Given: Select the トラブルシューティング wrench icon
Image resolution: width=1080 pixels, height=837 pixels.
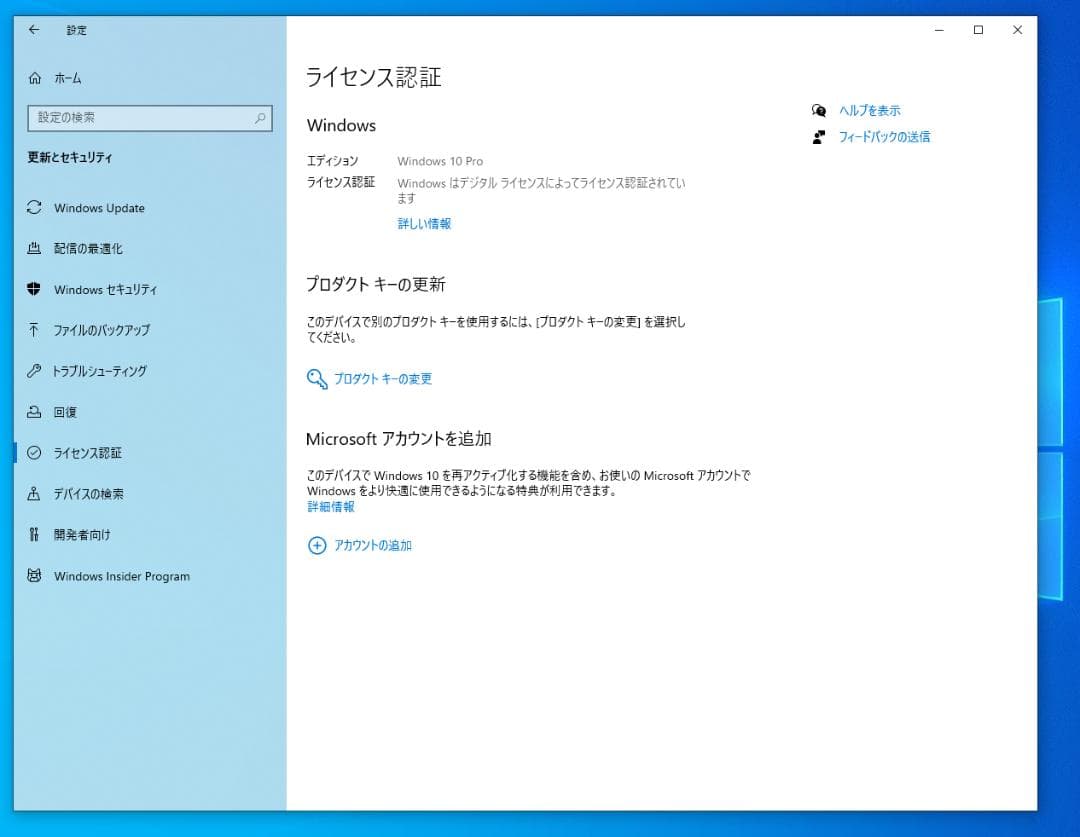Looking at the screenshot, I should (33, 371).
